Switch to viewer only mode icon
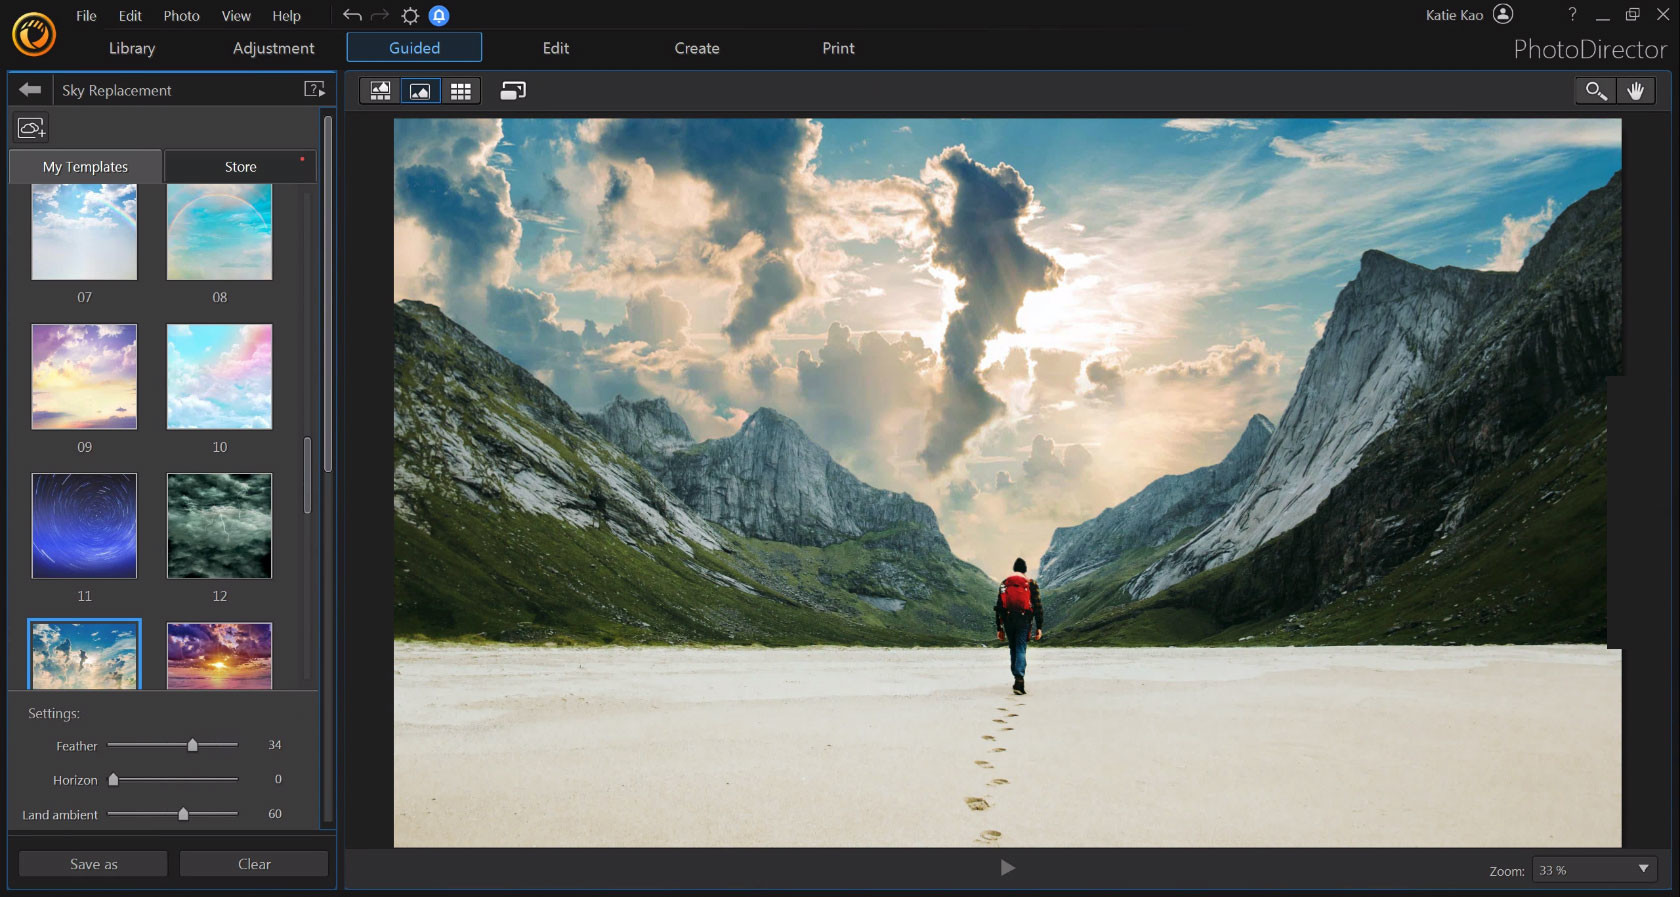The width and height of the screenshot is (1680, 897). [x=420, y=91]
